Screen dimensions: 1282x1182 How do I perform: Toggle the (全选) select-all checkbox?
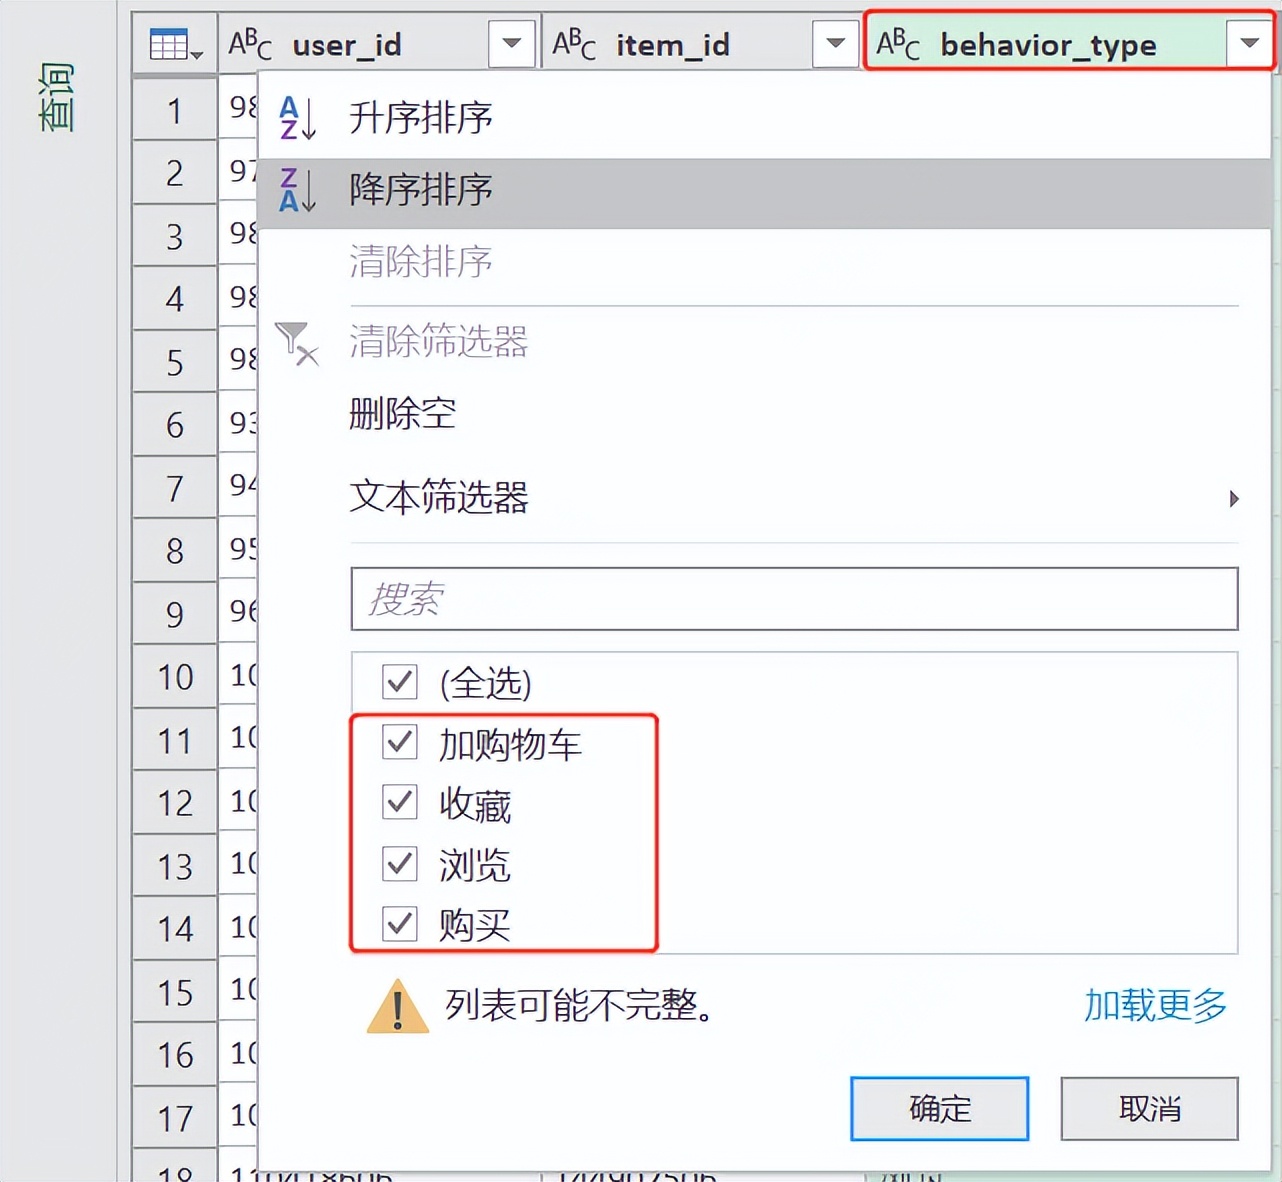(x=399, y=682)
